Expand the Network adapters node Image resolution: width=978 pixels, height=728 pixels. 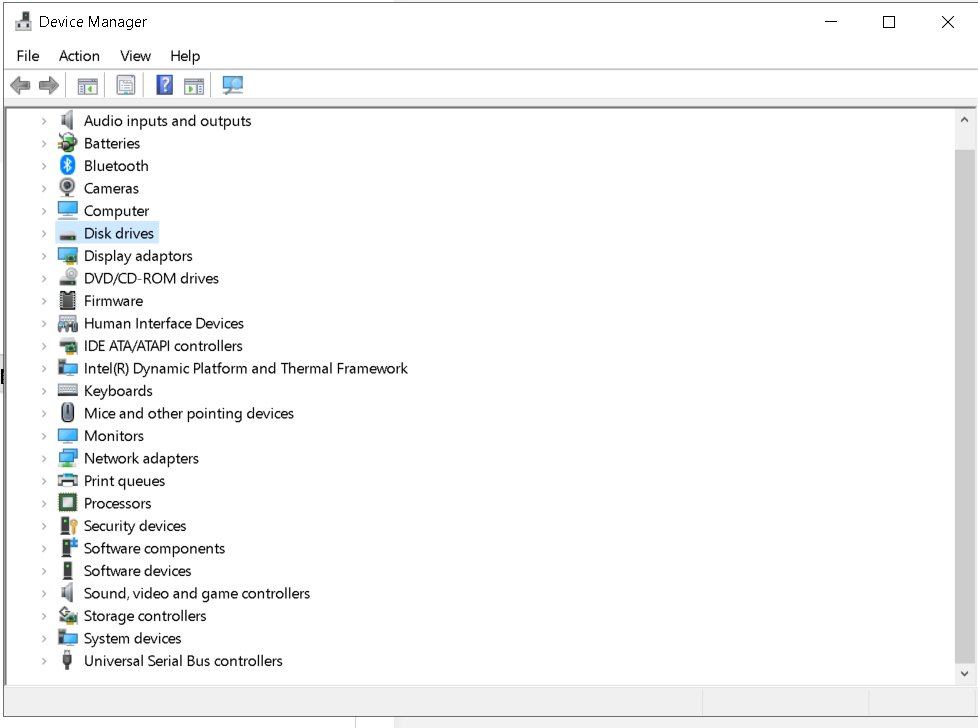[x=44, y=458]
